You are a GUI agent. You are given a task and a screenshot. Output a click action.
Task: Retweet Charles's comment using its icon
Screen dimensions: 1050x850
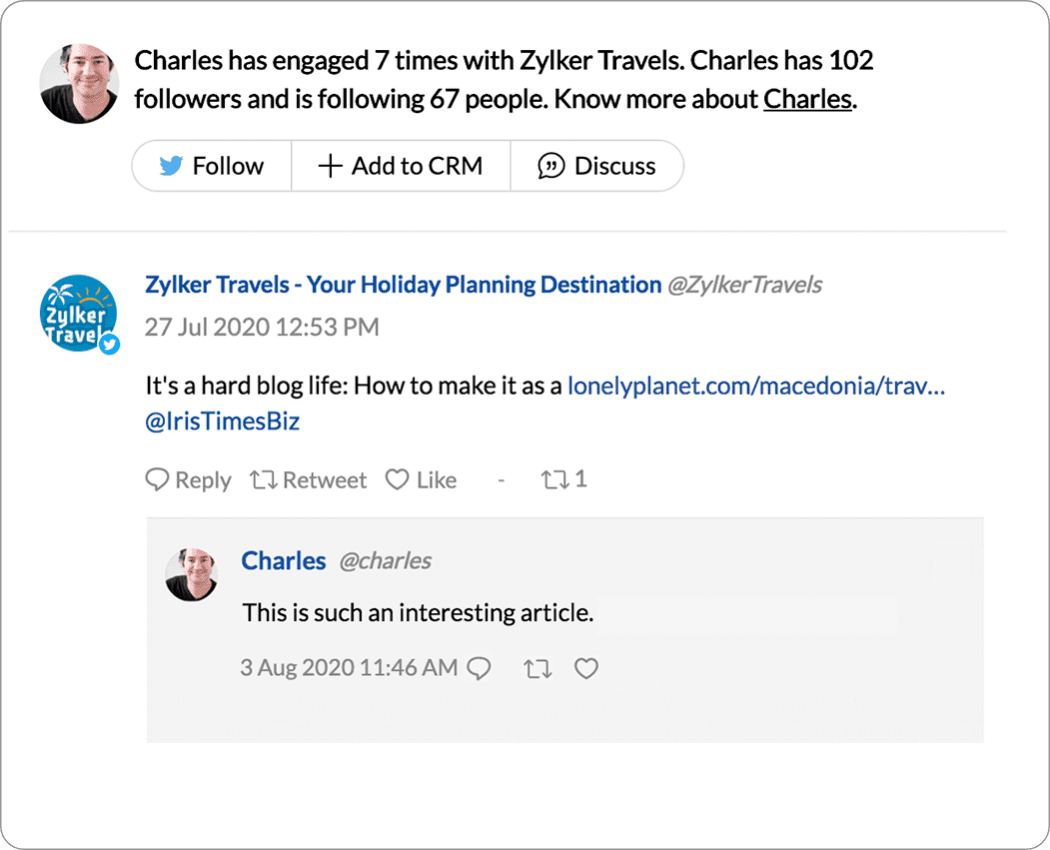pyautogui.click(x=537, y=668)
